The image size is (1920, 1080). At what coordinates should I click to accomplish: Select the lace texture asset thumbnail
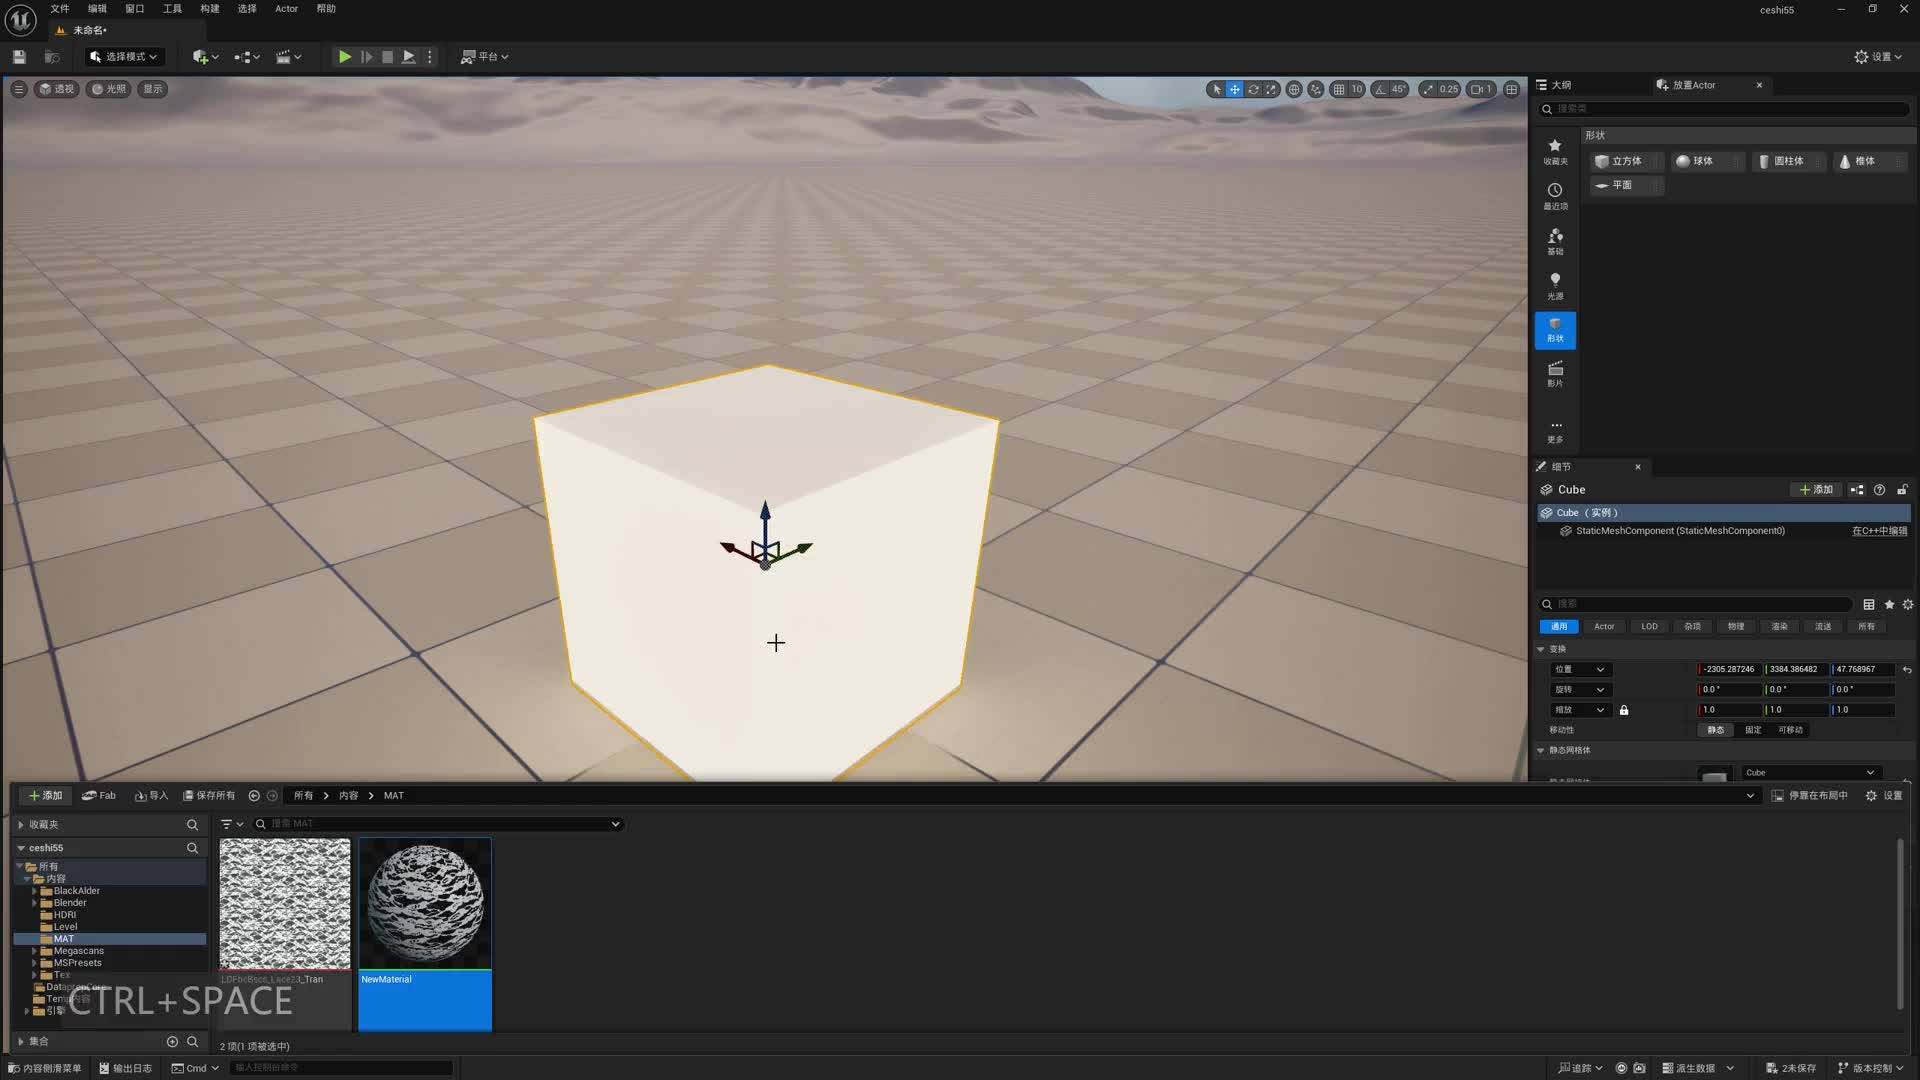pyautogui.click(x=285, y=904)
